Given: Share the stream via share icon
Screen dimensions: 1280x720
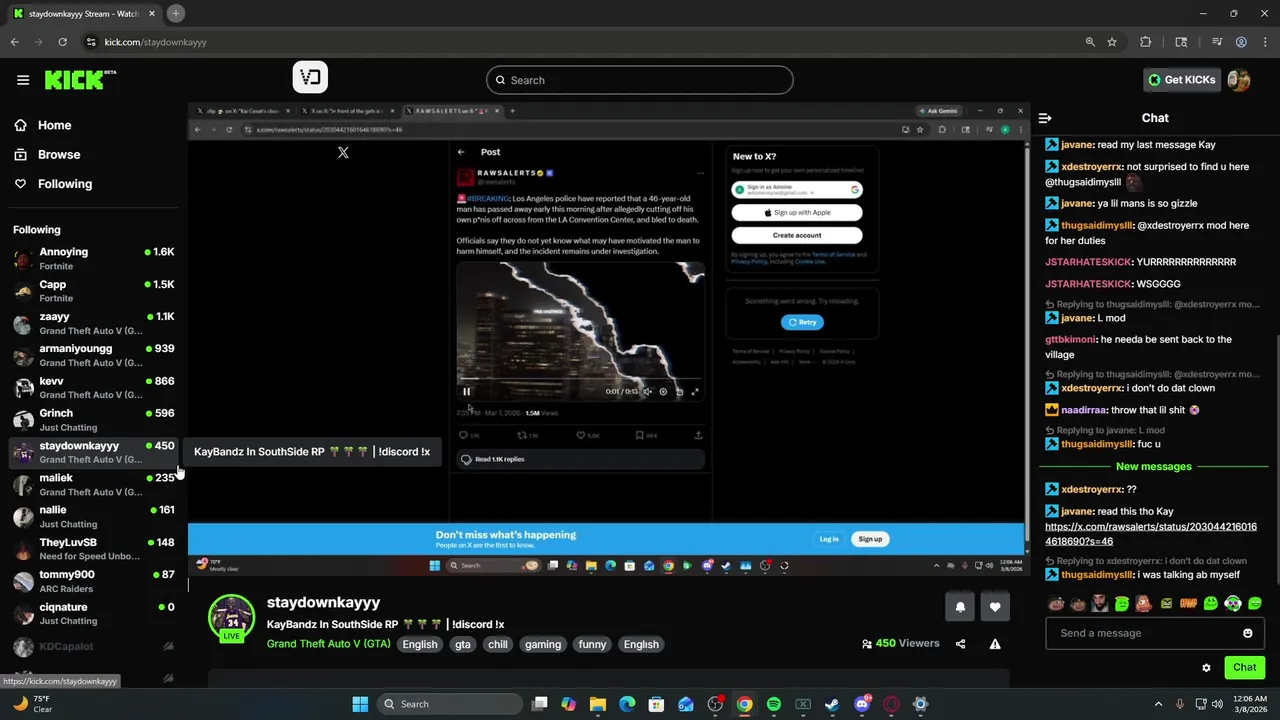Looking at the screenshot, I should (x=961, y=644).
